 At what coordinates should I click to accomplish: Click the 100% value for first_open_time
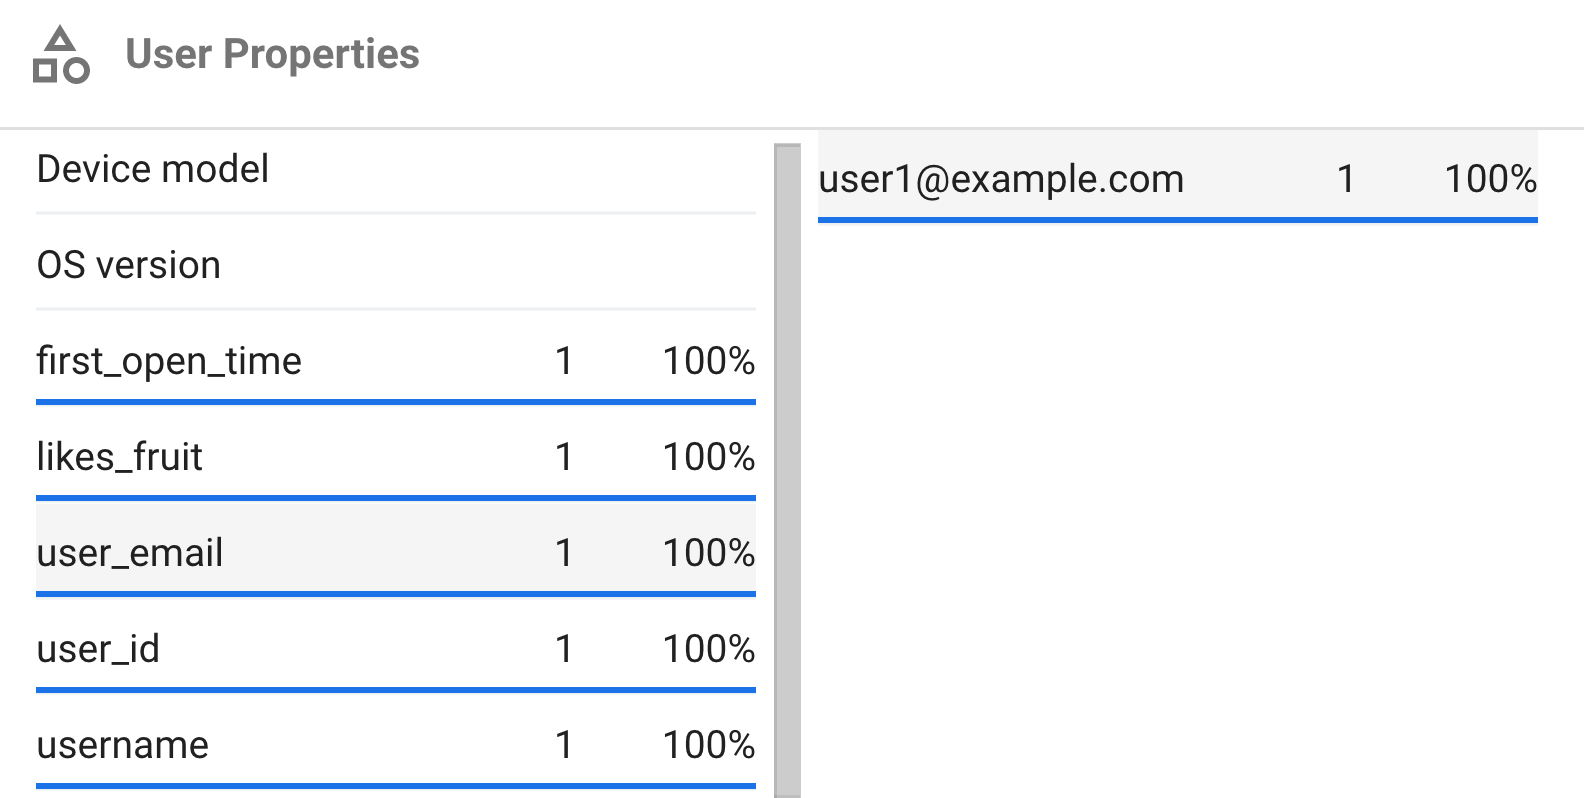point(709,361)
